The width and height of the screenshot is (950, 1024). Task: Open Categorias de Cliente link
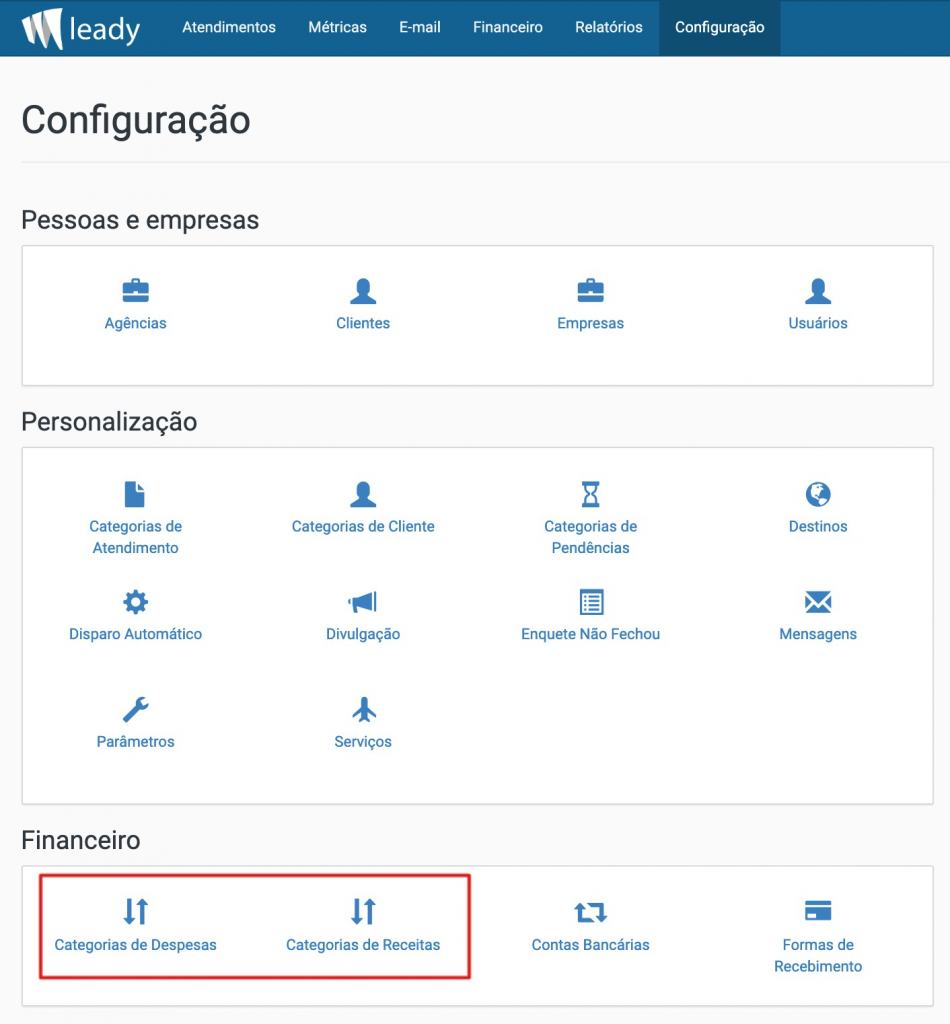363,526
